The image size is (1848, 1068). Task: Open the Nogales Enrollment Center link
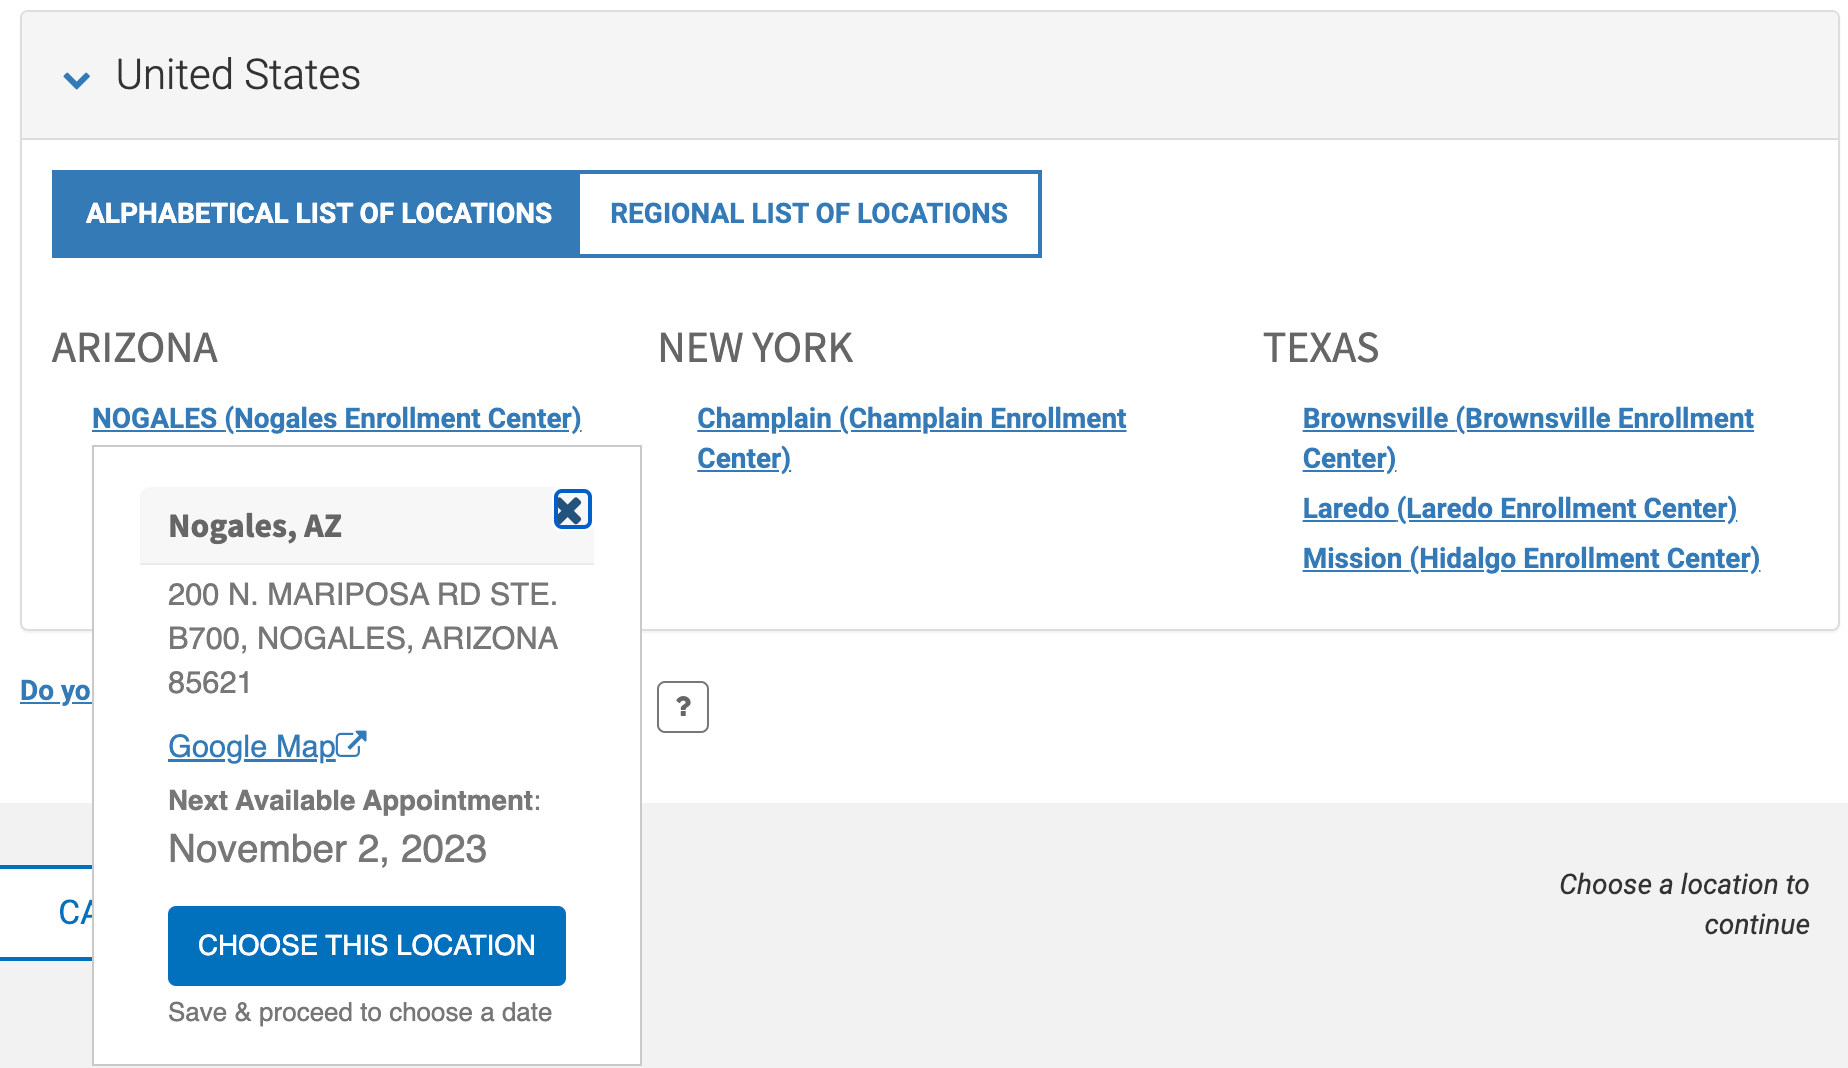336,418
